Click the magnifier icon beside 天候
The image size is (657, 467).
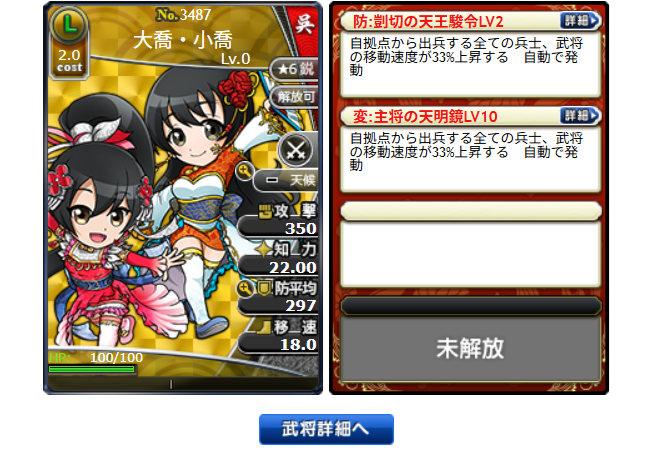tap(244, 171)
